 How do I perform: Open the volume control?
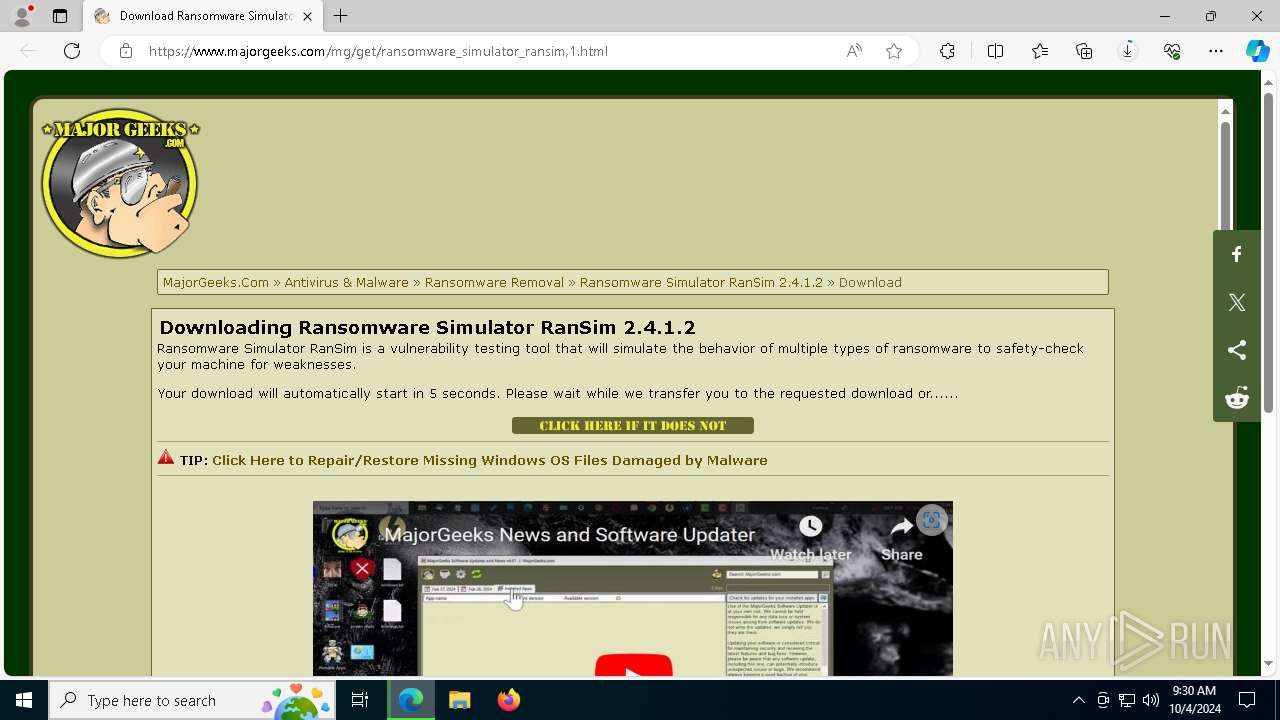coord(1151,700)
